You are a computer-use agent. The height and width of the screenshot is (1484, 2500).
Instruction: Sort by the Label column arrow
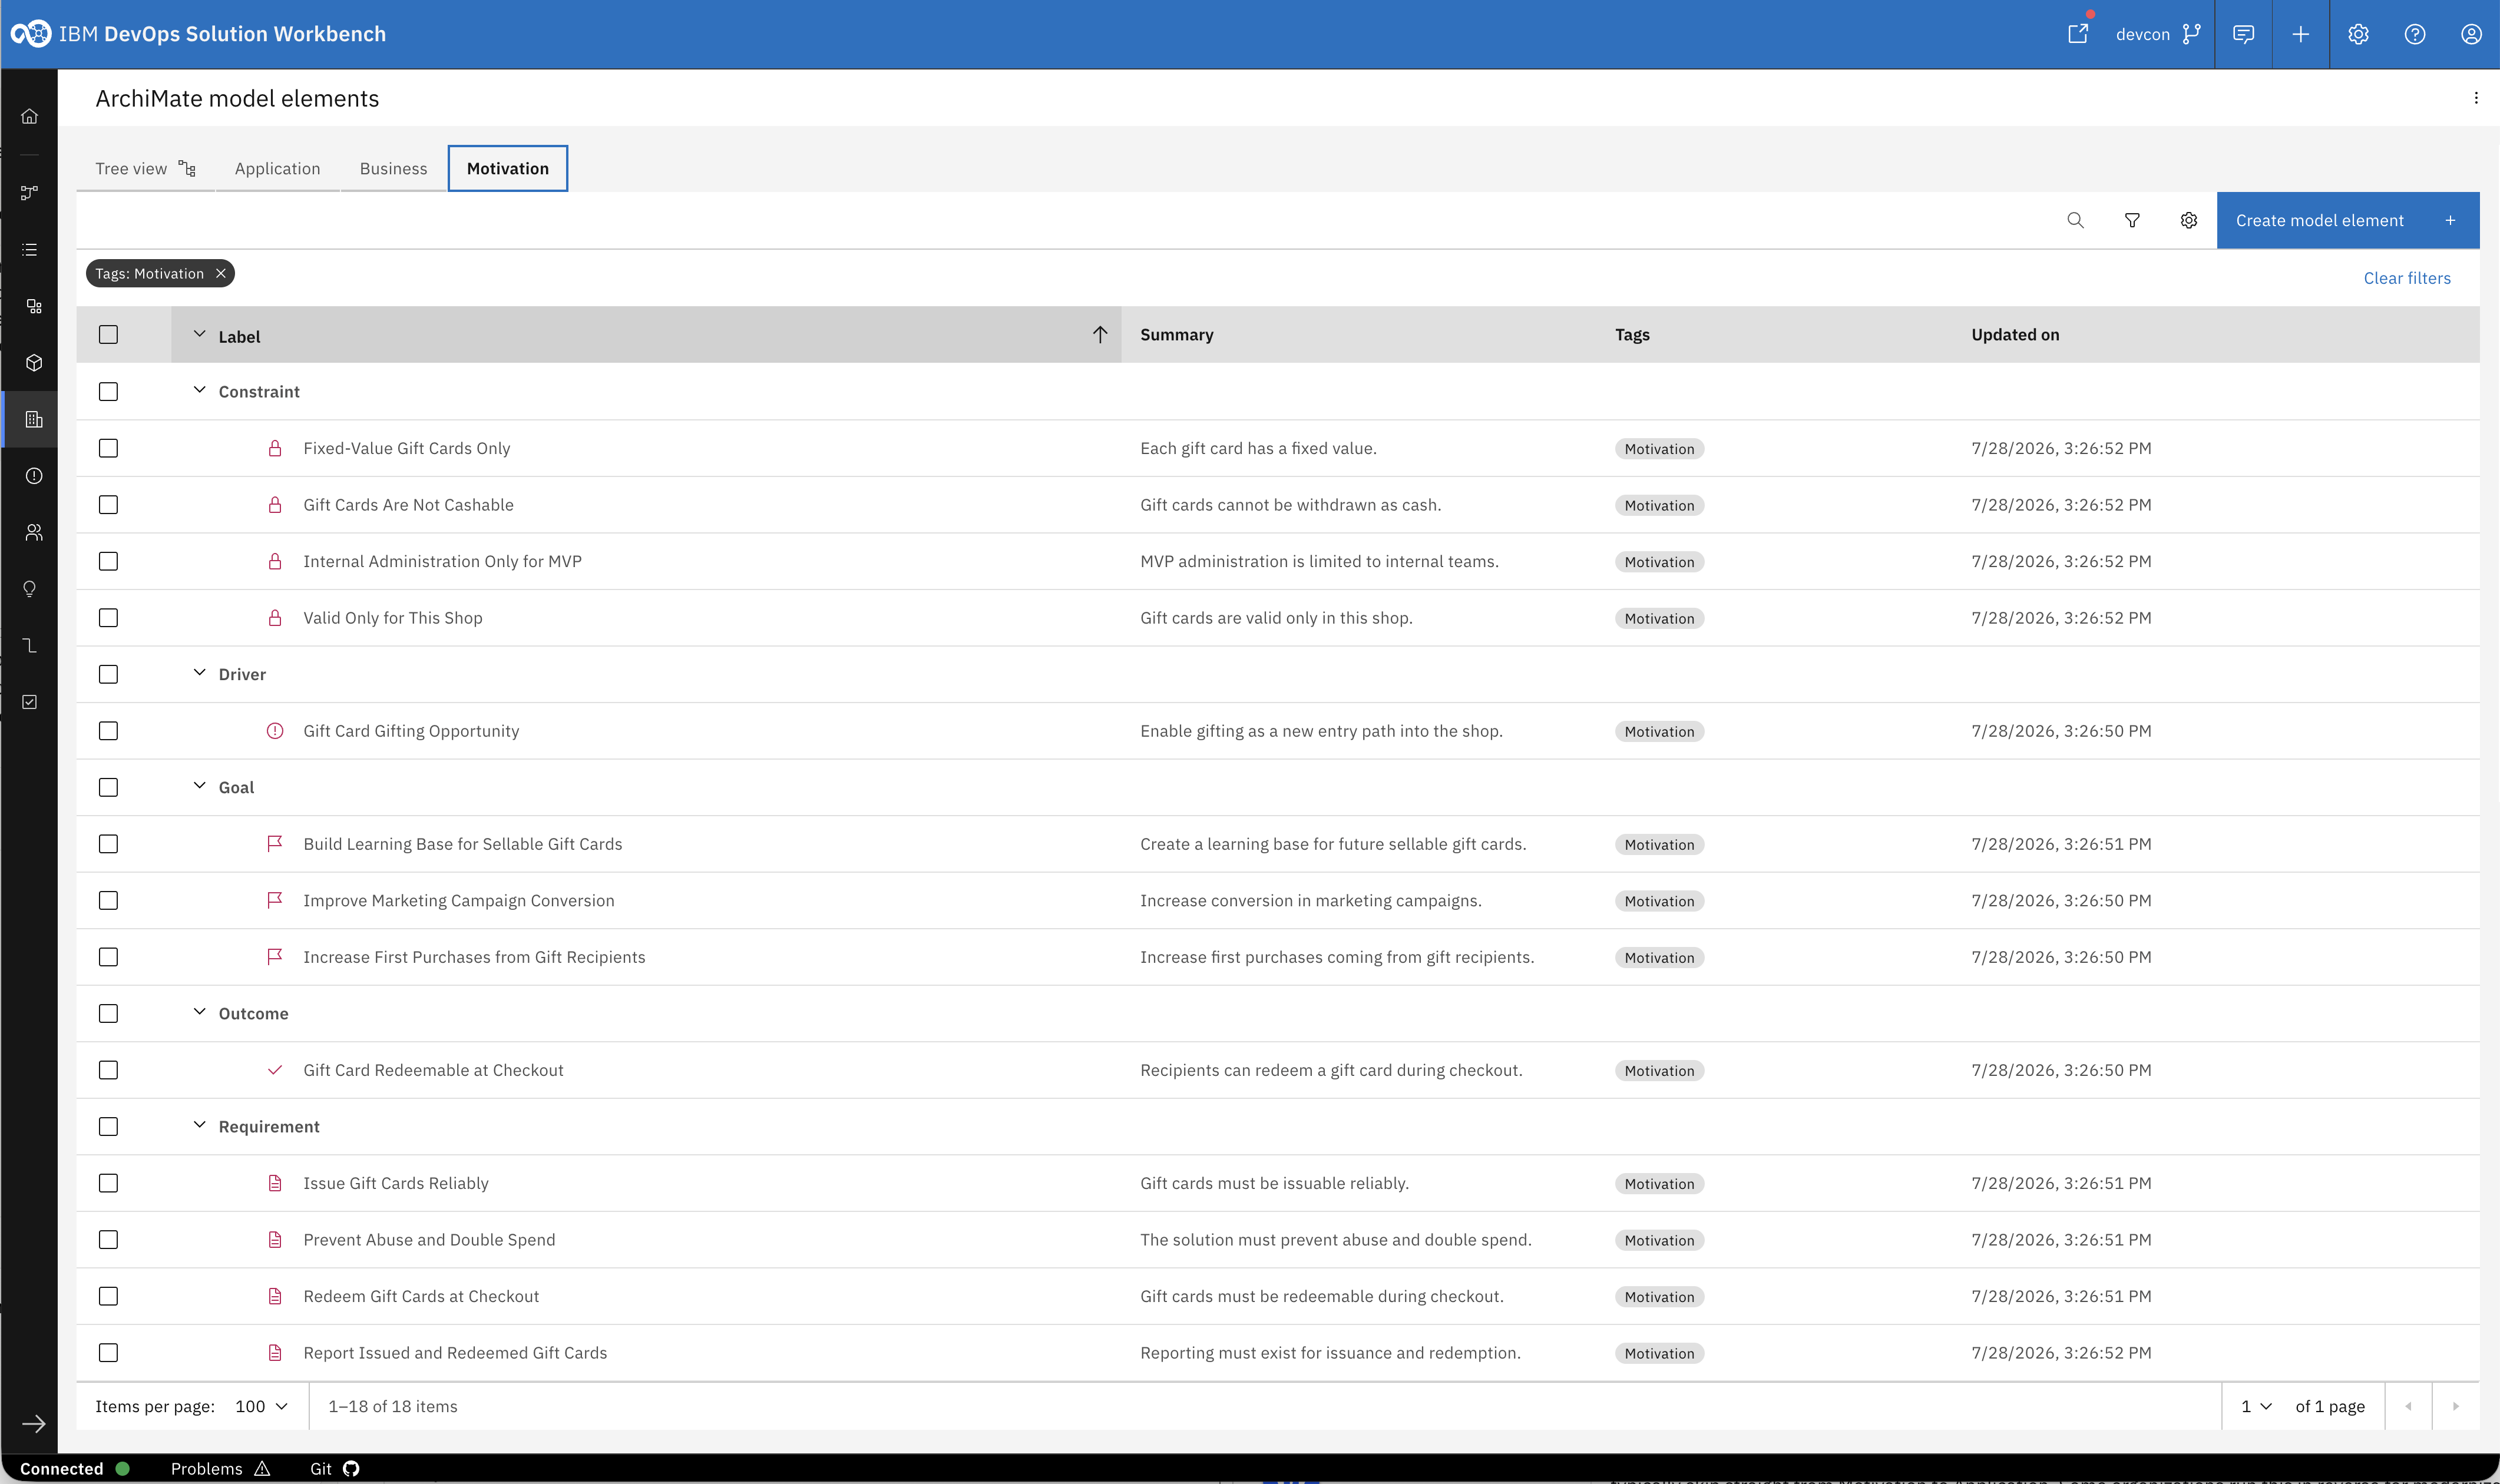tap(1099, 335)
